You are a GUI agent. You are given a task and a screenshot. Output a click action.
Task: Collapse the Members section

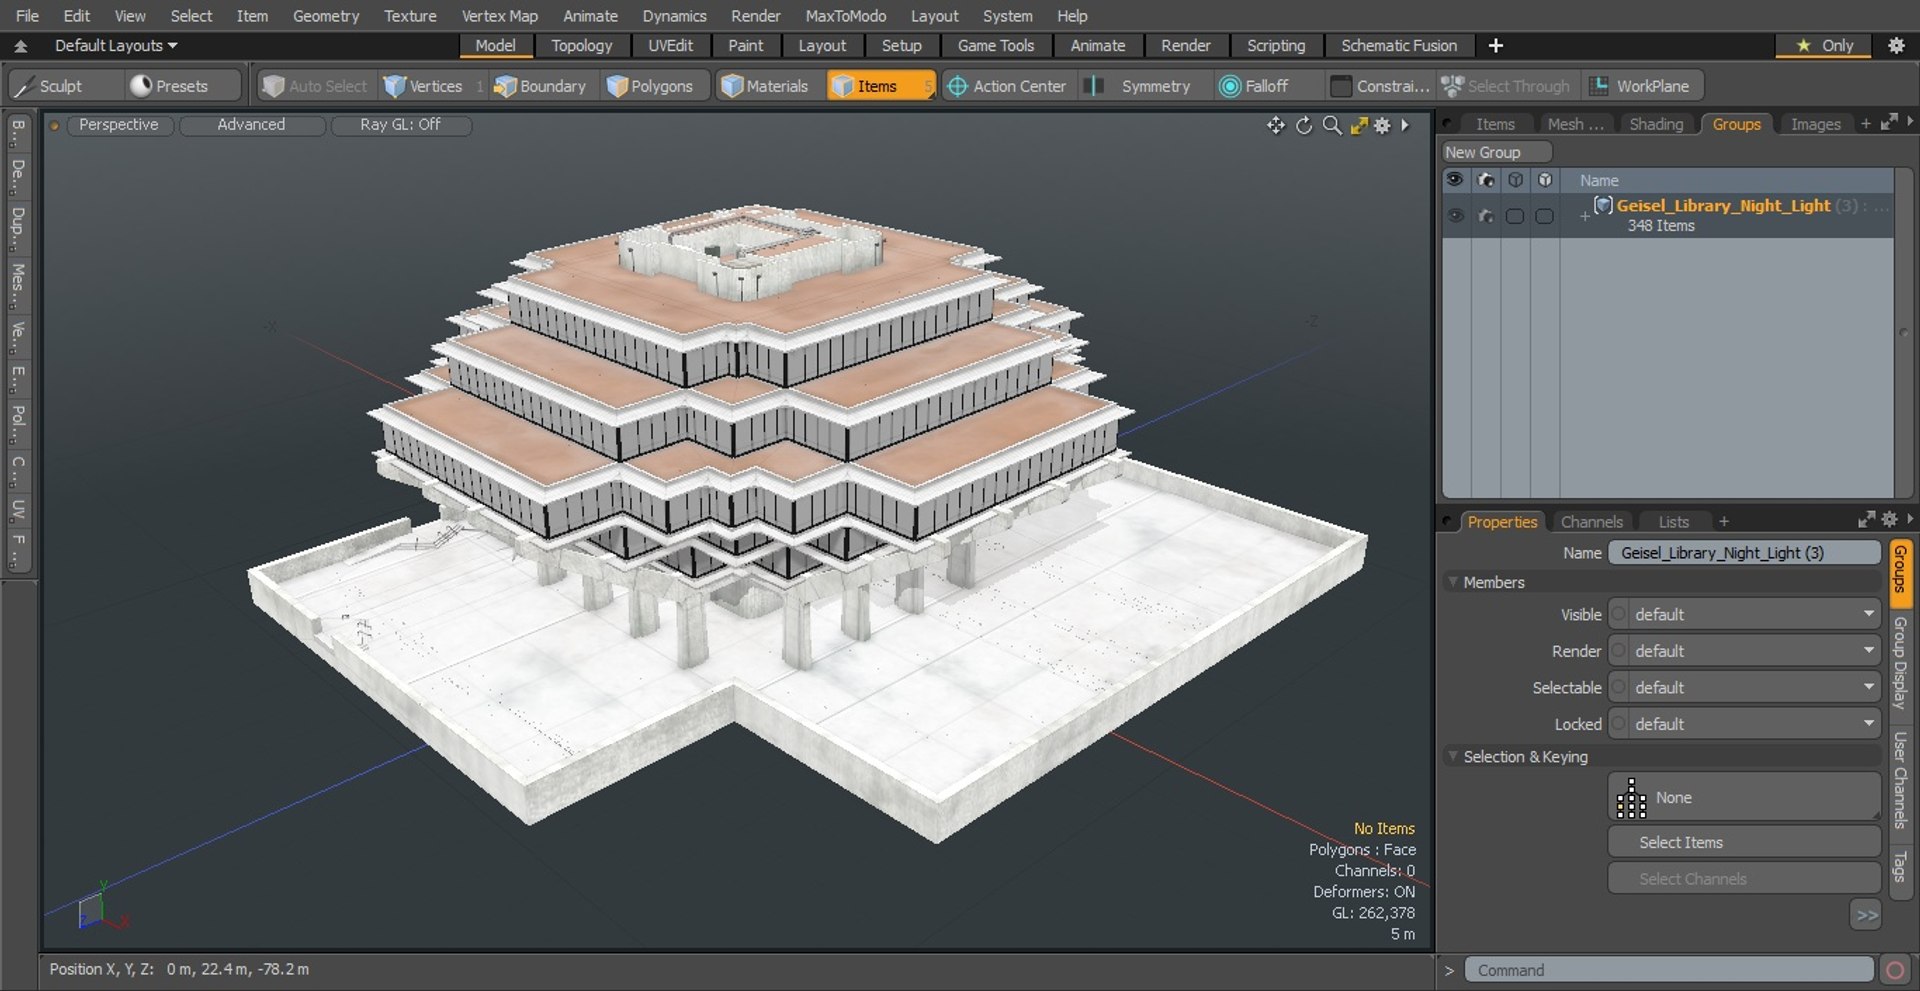(x=1453, y=582)
